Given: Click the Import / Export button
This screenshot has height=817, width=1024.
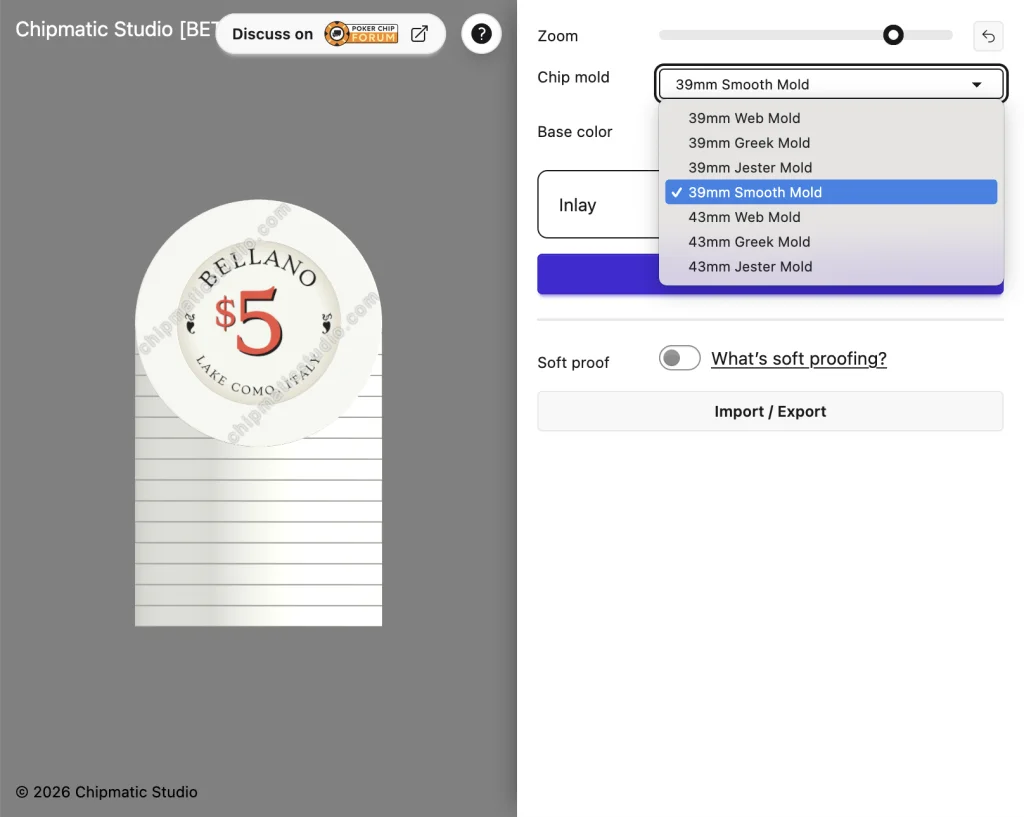Looking at the screenshot, I should pyautogui.click(x=770, y=411).
